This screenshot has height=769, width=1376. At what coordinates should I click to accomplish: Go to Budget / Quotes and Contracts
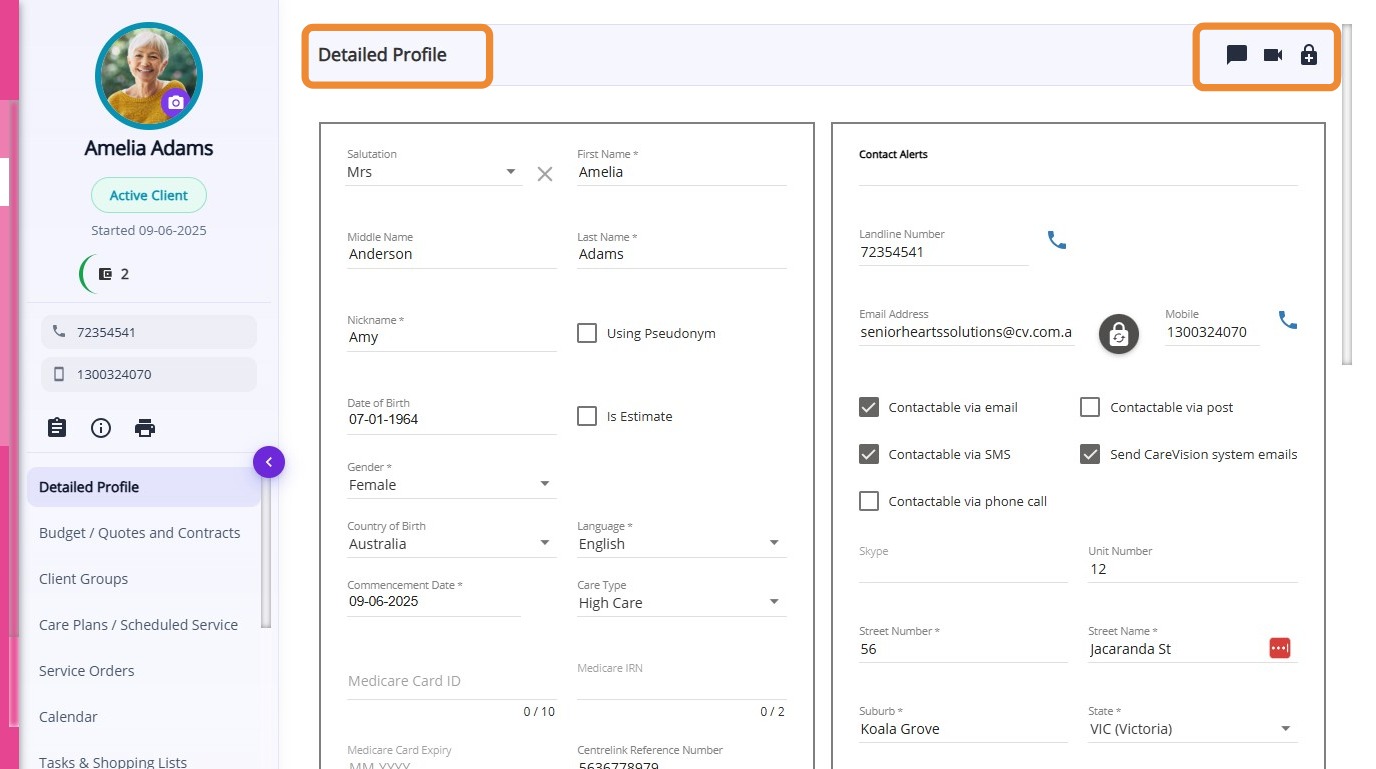(x=139, y=533)
